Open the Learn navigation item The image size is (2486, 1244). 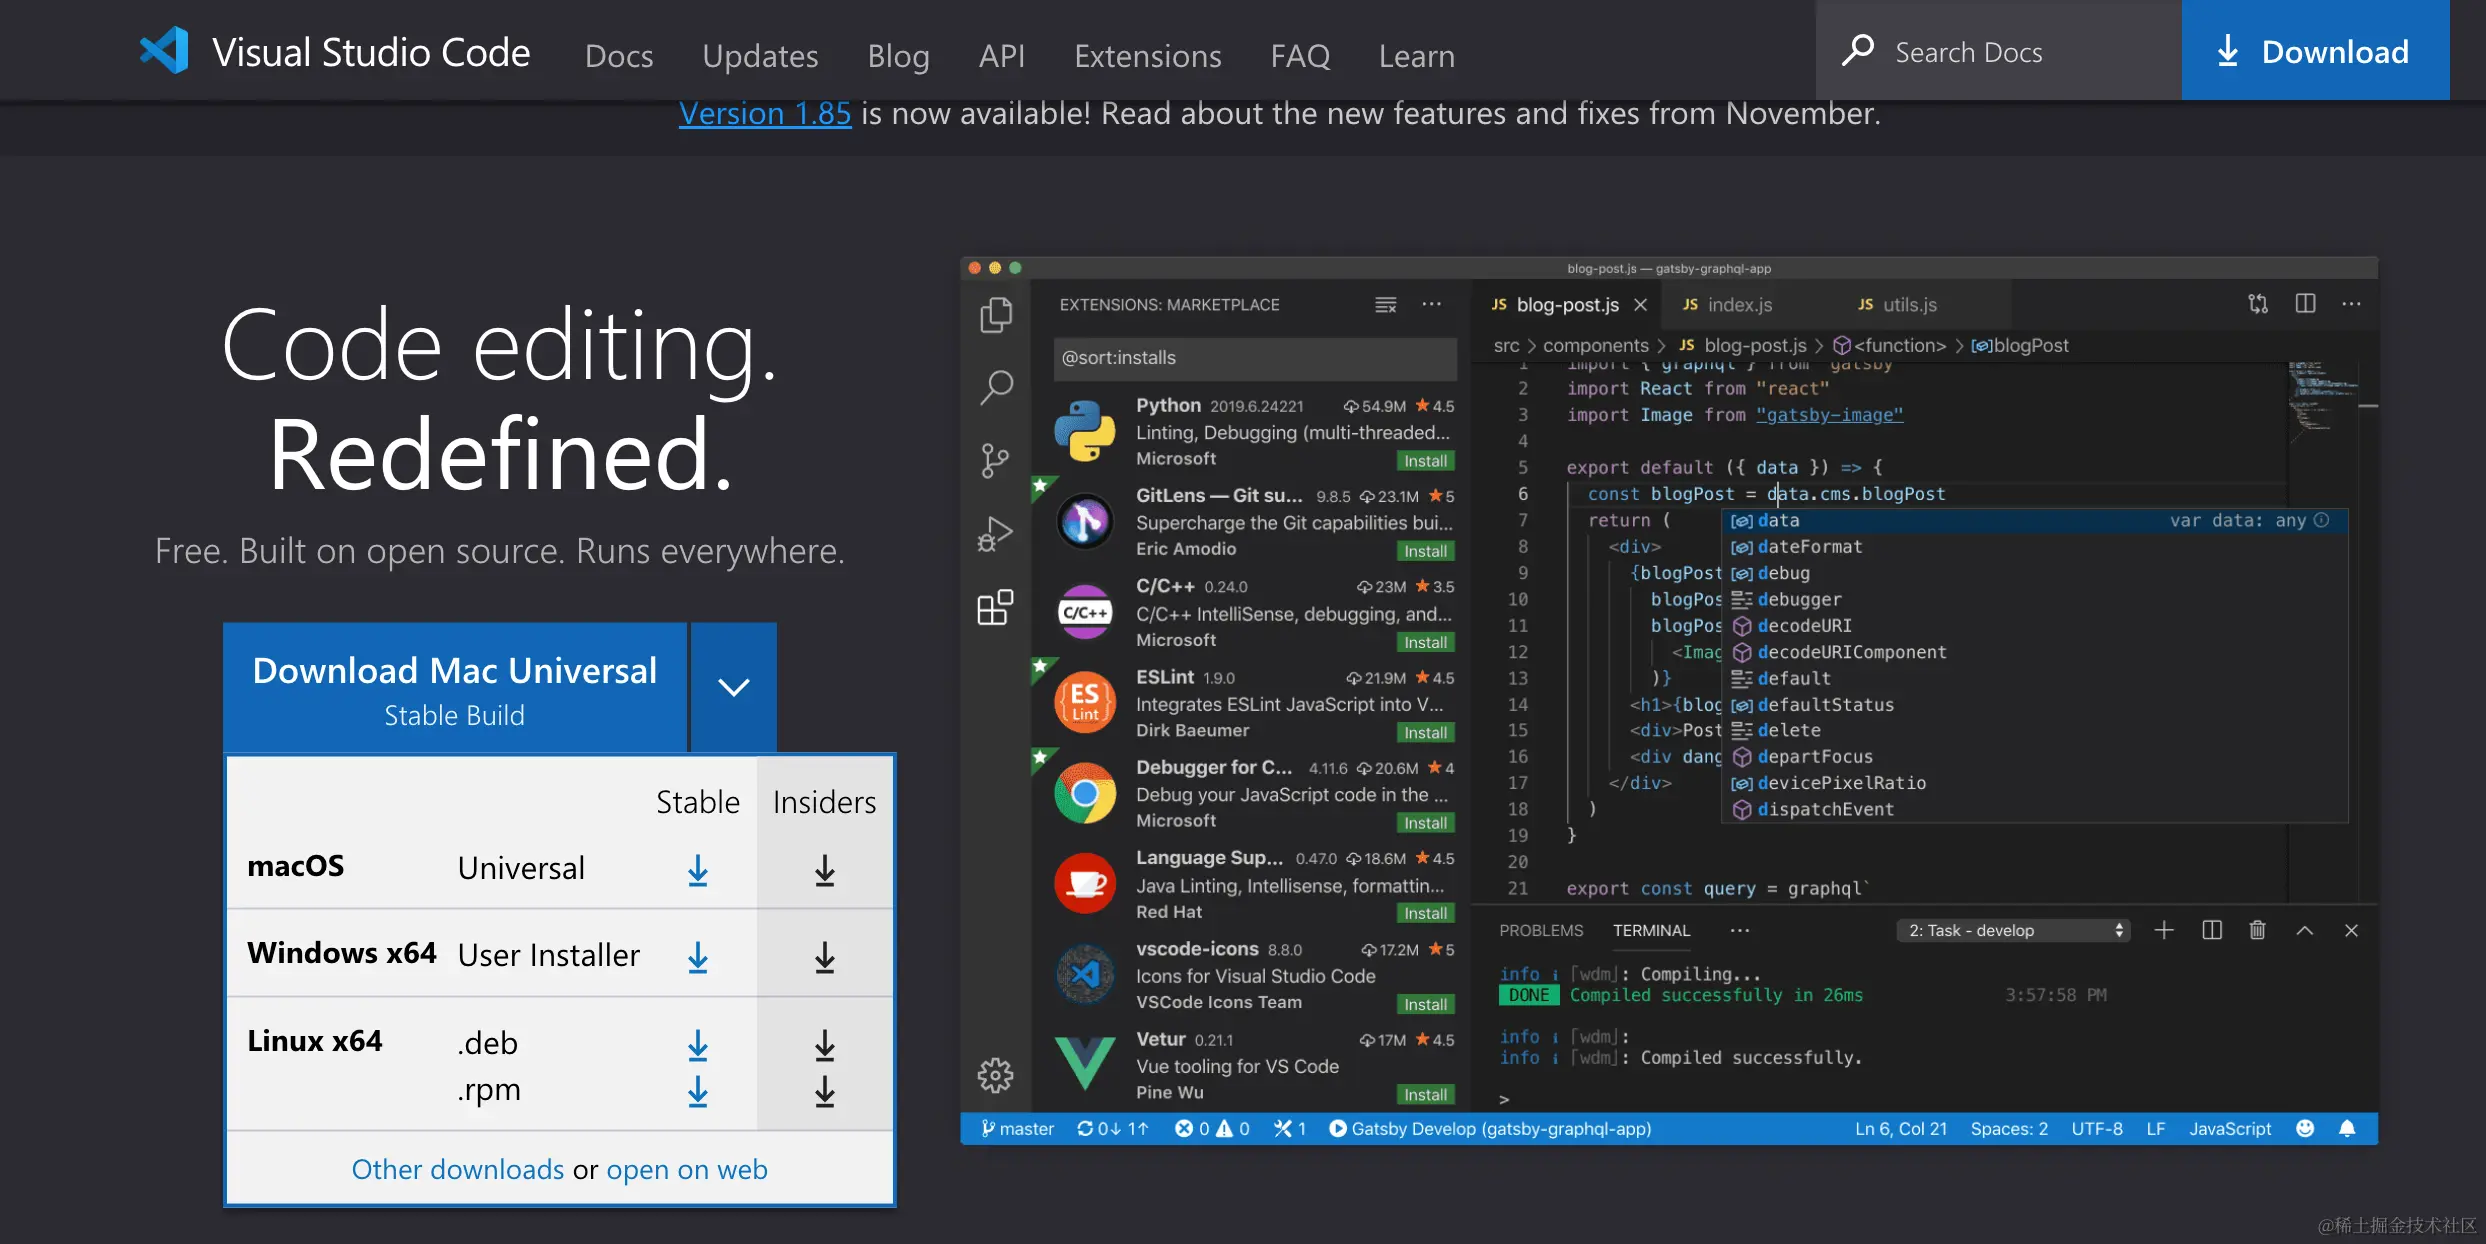click(1416, 56)
